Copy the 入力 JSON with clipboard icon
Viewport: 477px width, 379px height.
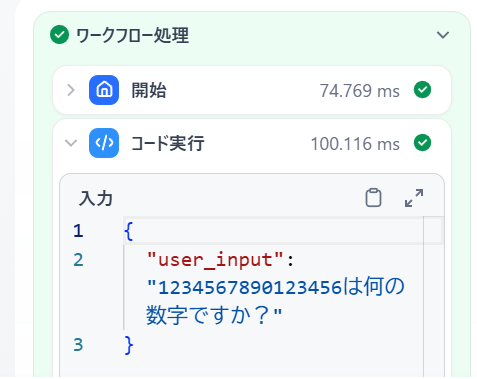[x=373, y=198]
